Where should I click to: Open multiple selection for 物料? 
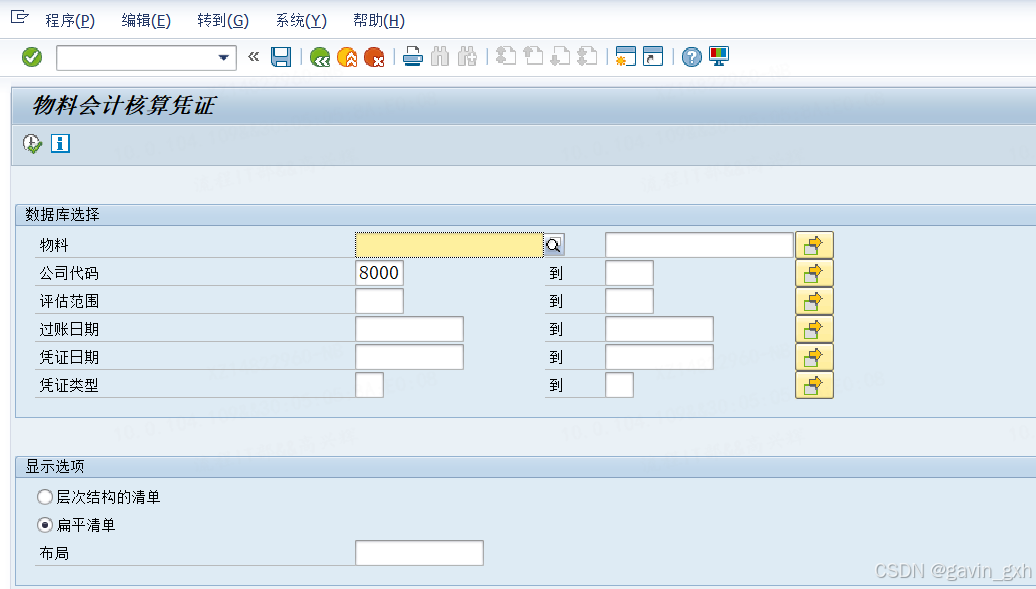[x=814, y=245]
